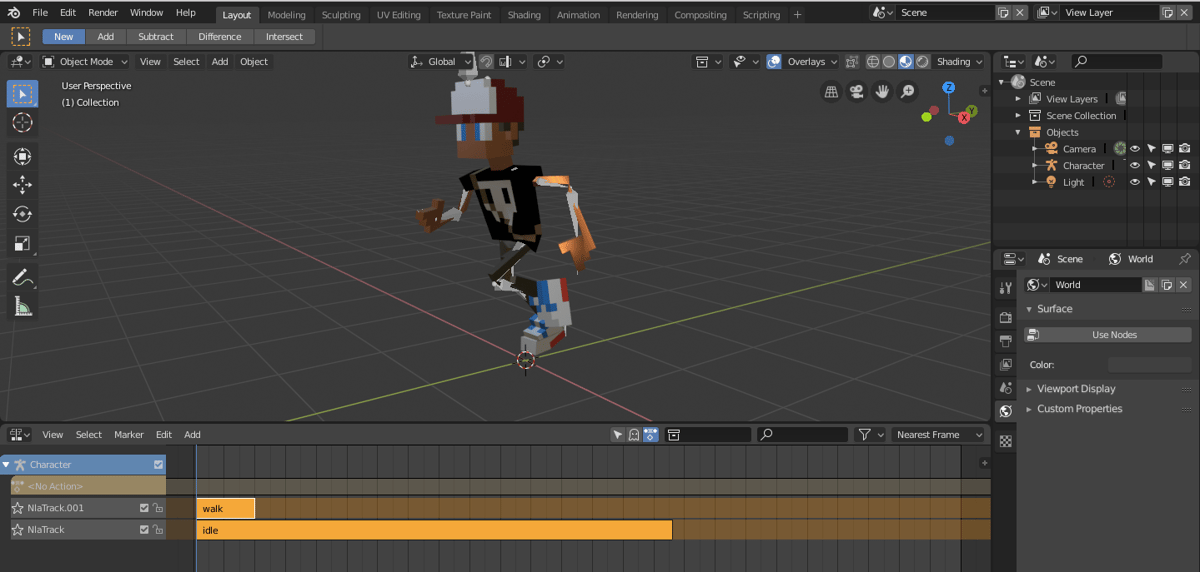Lock the NlaTrack.001 track
The image size is (1200, 572).
[x=158, y=508]
